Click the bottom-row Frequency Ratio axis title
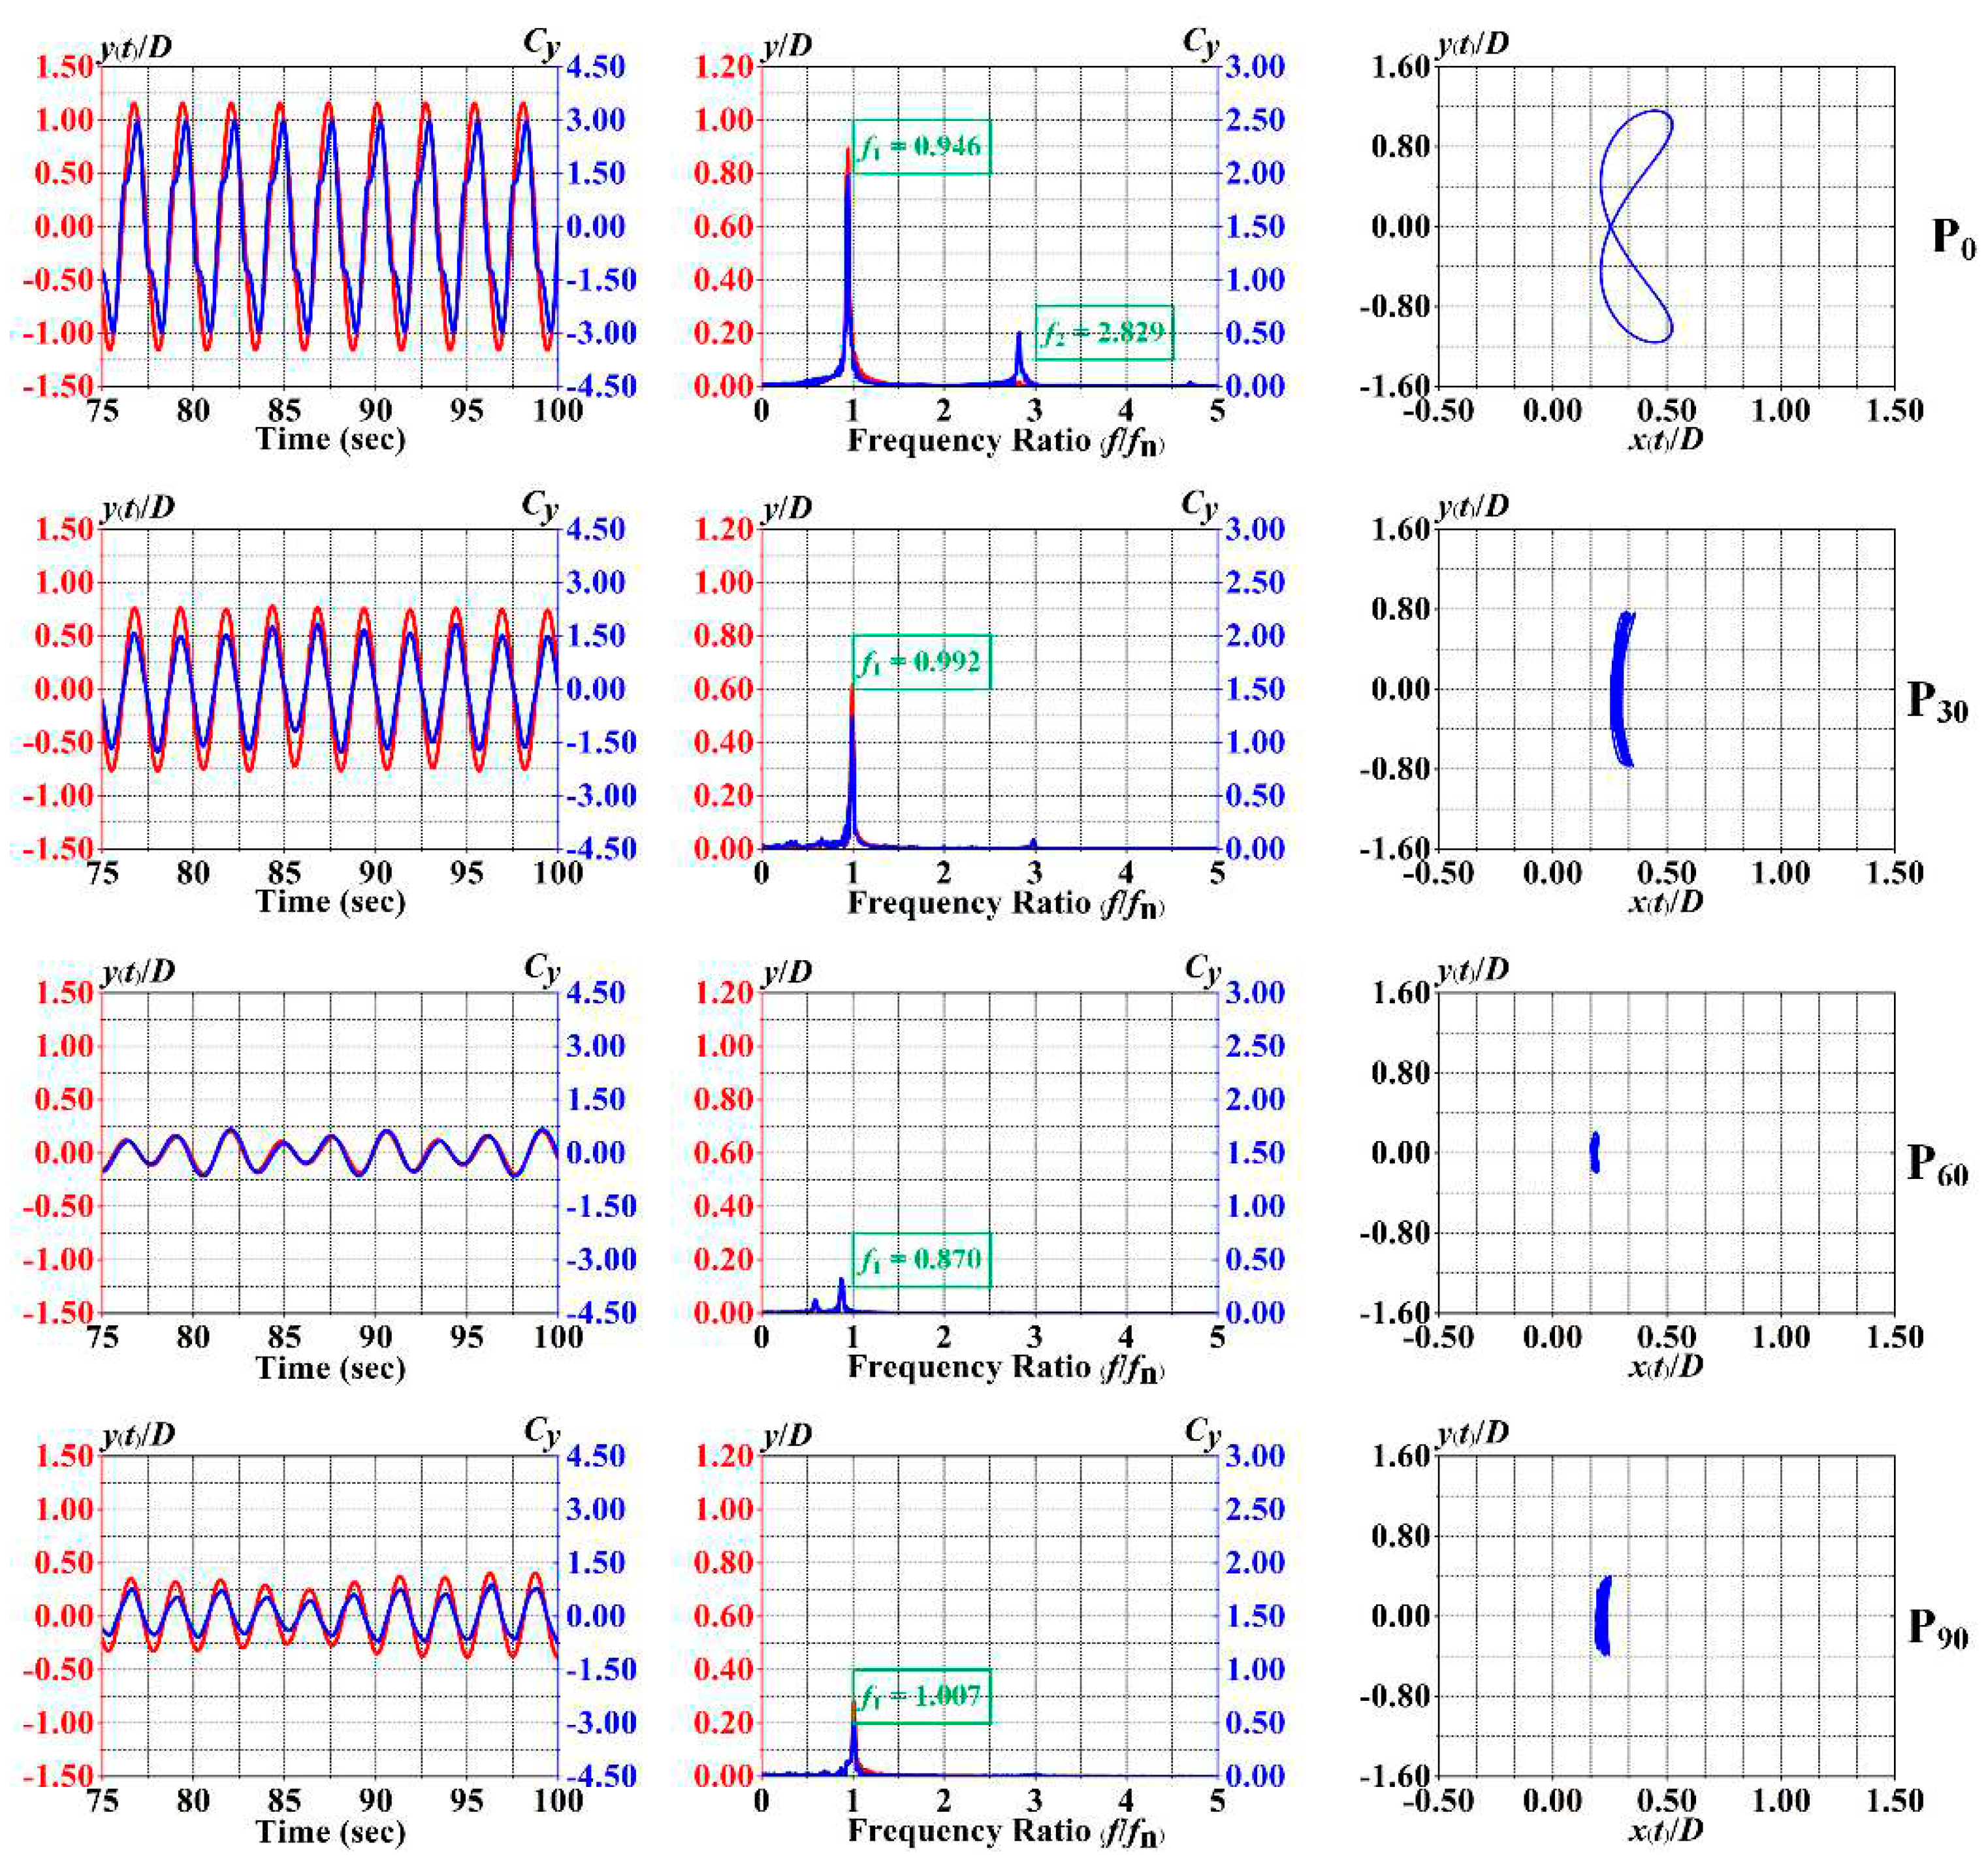The height and width of the screenshot is (1868, 1988). [x=1005, y=1831]
